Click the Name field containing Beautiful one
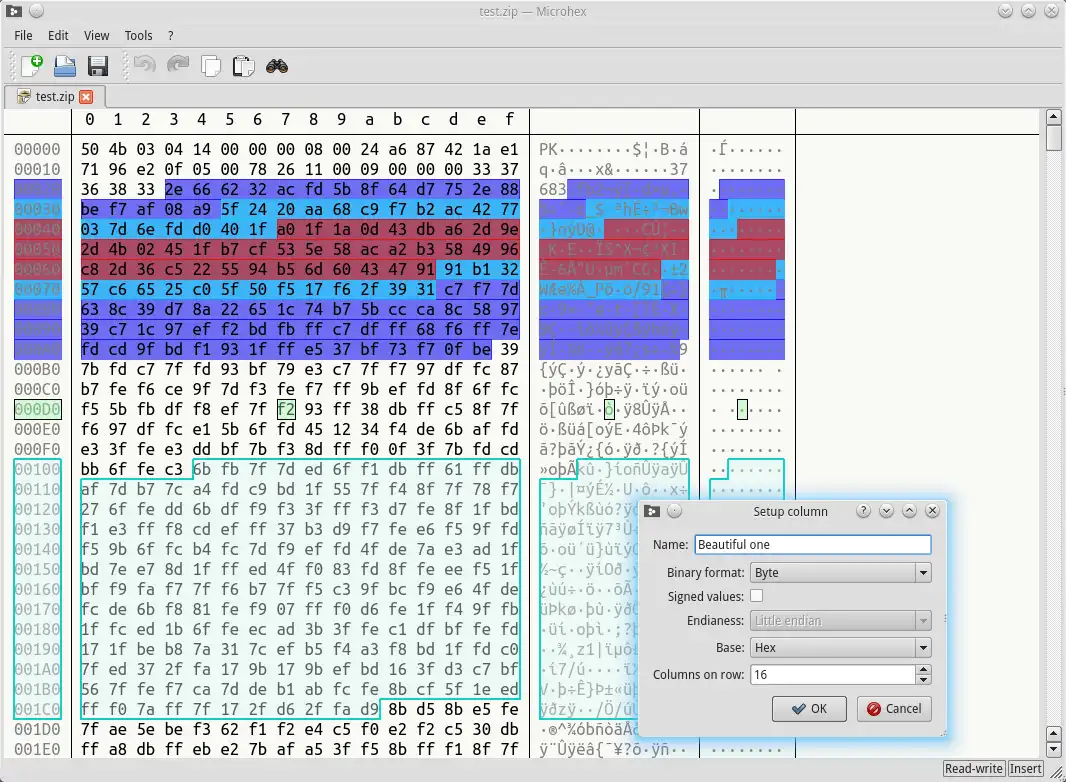 point(812,545)
